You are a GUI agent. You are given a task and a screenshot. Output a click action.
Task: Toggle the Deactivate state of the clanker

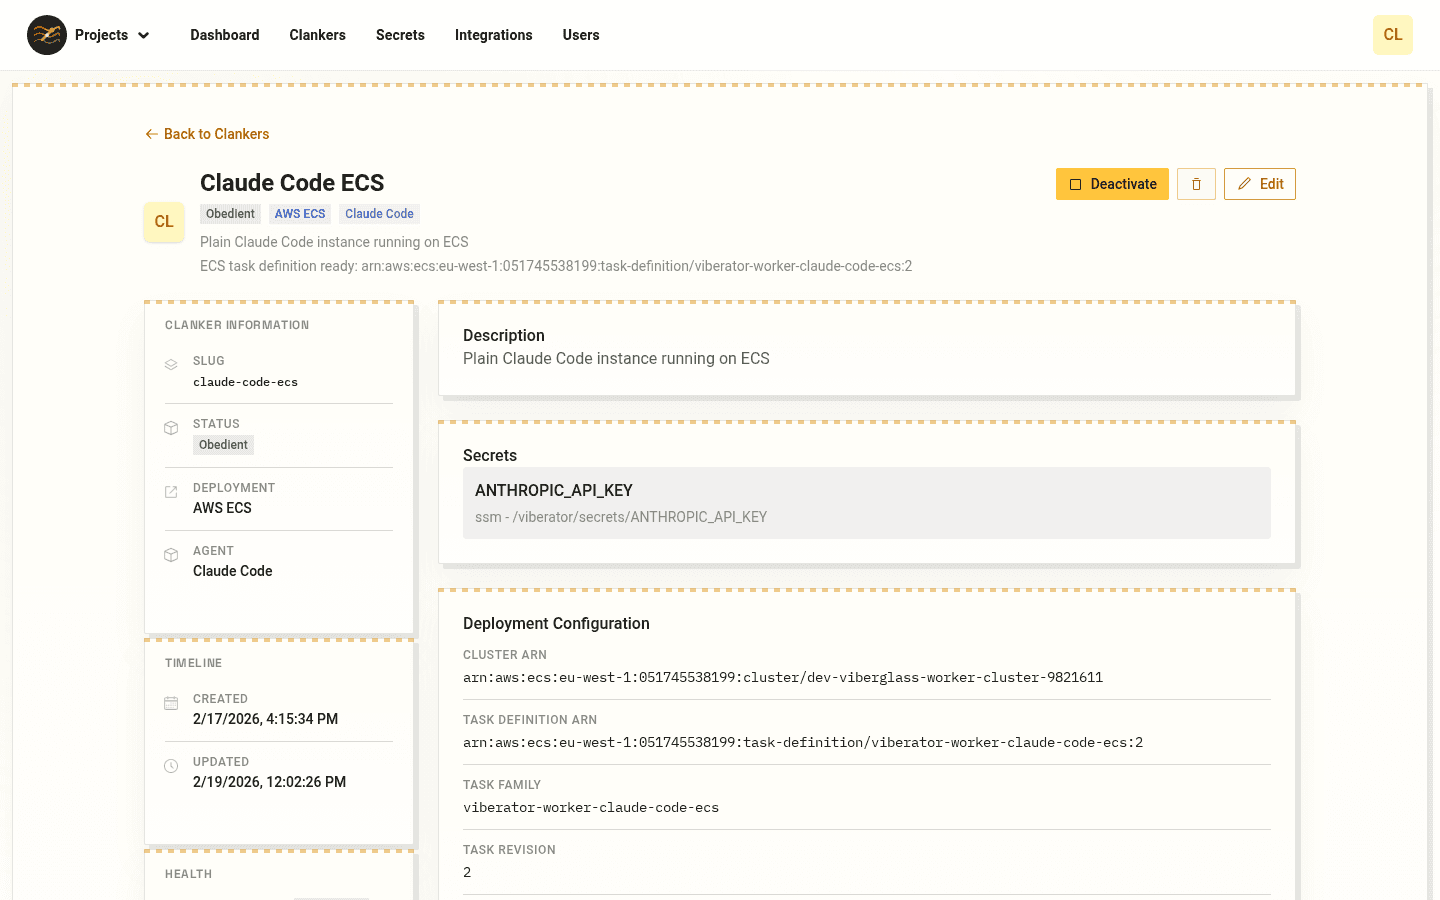click(x=1112, y=184)
